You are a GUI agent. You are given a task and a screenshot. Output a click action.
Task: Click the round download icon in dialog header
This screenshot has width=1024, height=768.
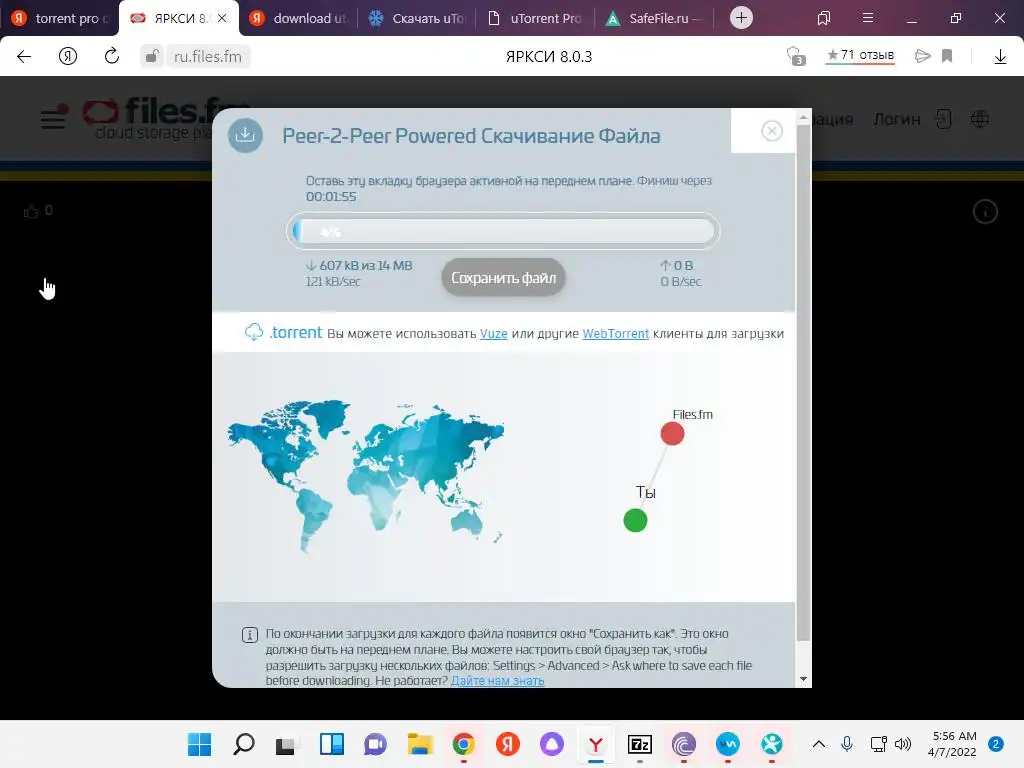pyautogui.click(x=245, y=135)
